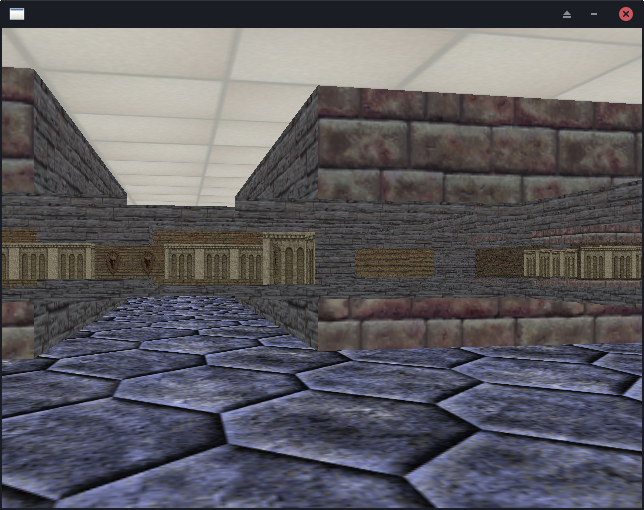Close the window with red X button
Screen dimensions: 644x510
coord(626,14)
